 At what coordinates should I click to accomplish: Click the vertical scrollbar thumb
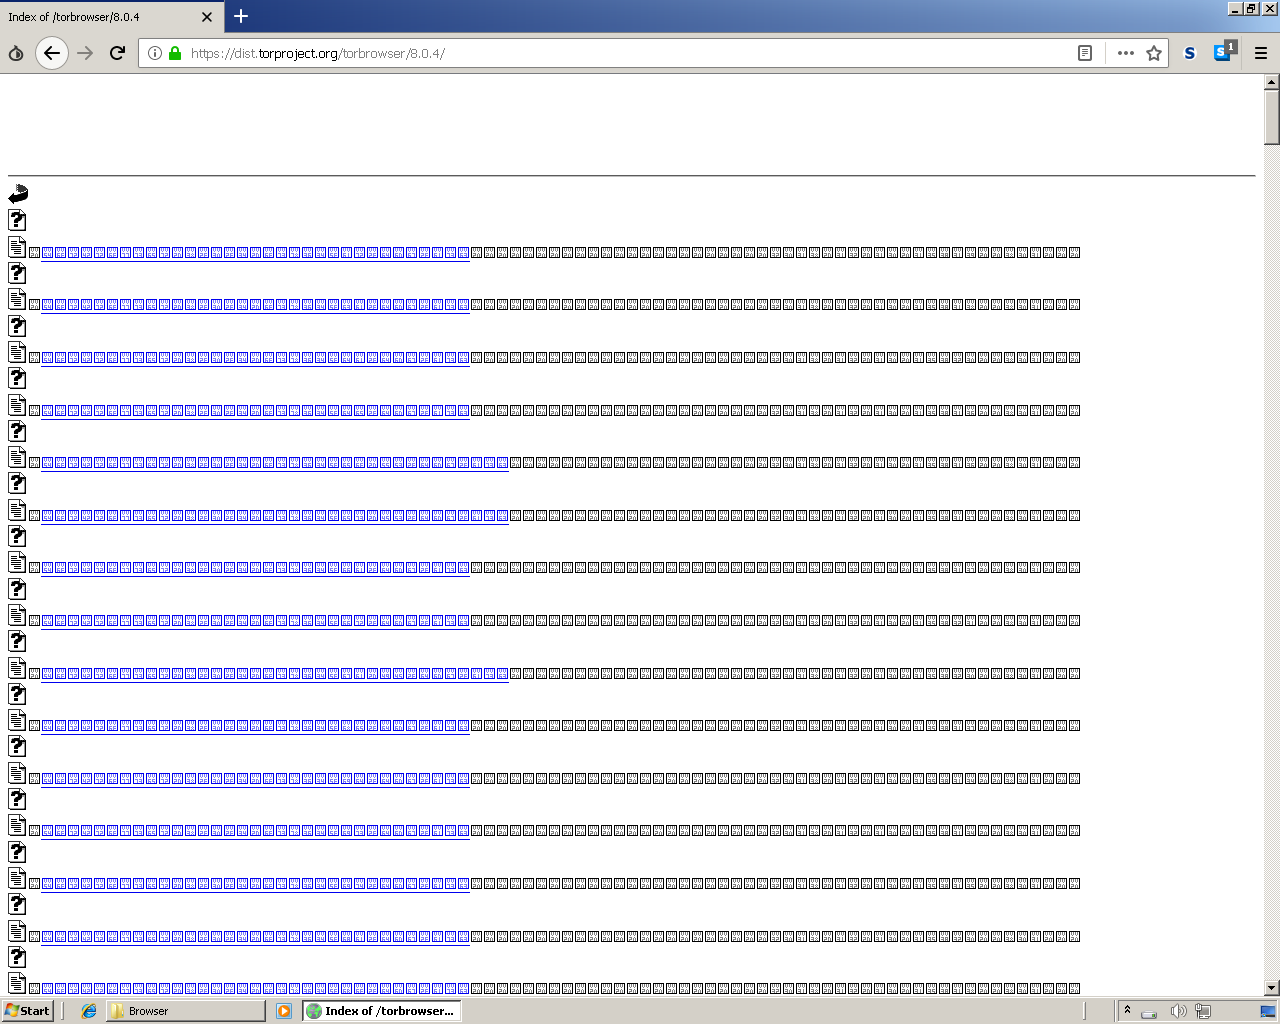point(1272,118)
